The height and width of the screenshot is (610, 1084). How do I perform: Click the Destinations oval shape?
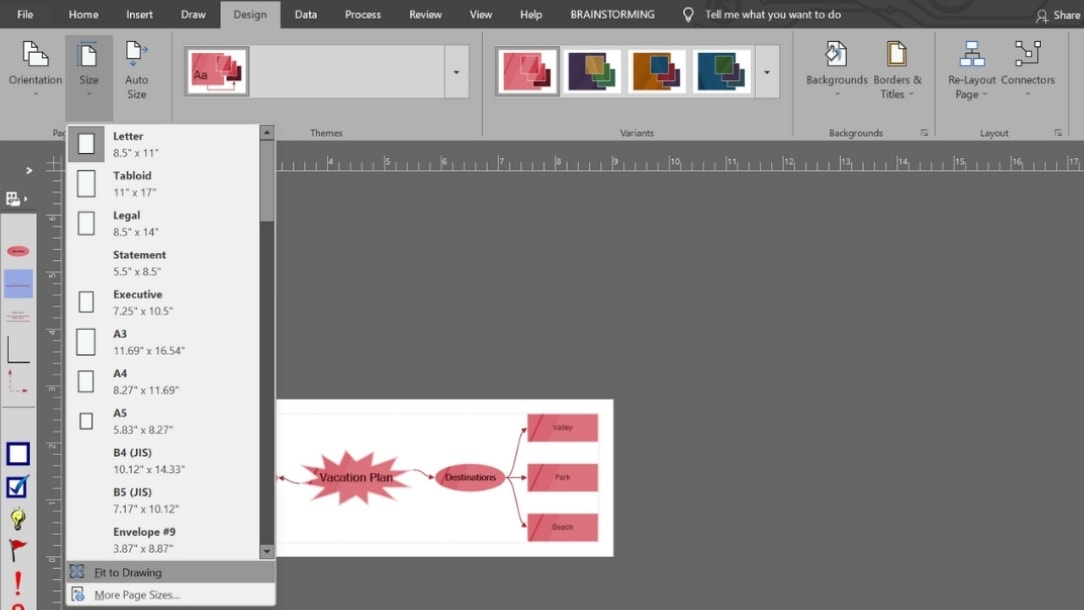pyautogui.click(x=470, y=477)
